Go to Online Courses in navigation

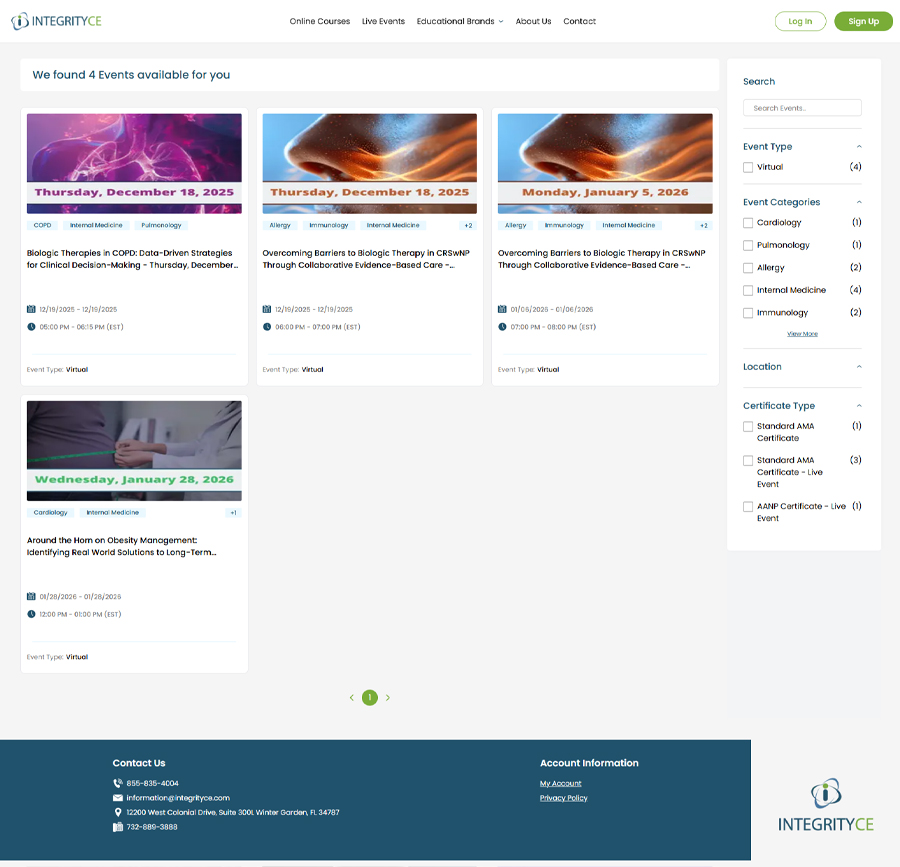point(320,21)
